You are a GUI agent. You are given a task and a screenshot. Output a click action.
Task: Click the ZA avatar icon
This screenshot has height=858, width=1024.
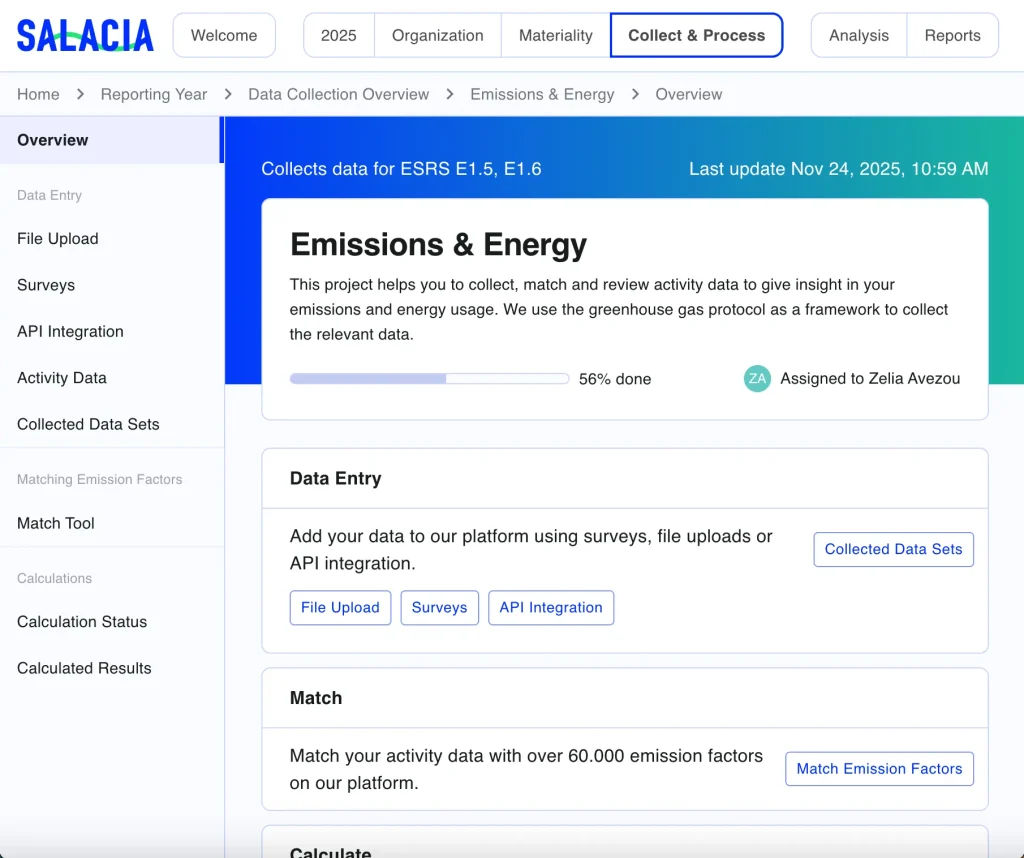pyautogui.click(x=757, y=378)
